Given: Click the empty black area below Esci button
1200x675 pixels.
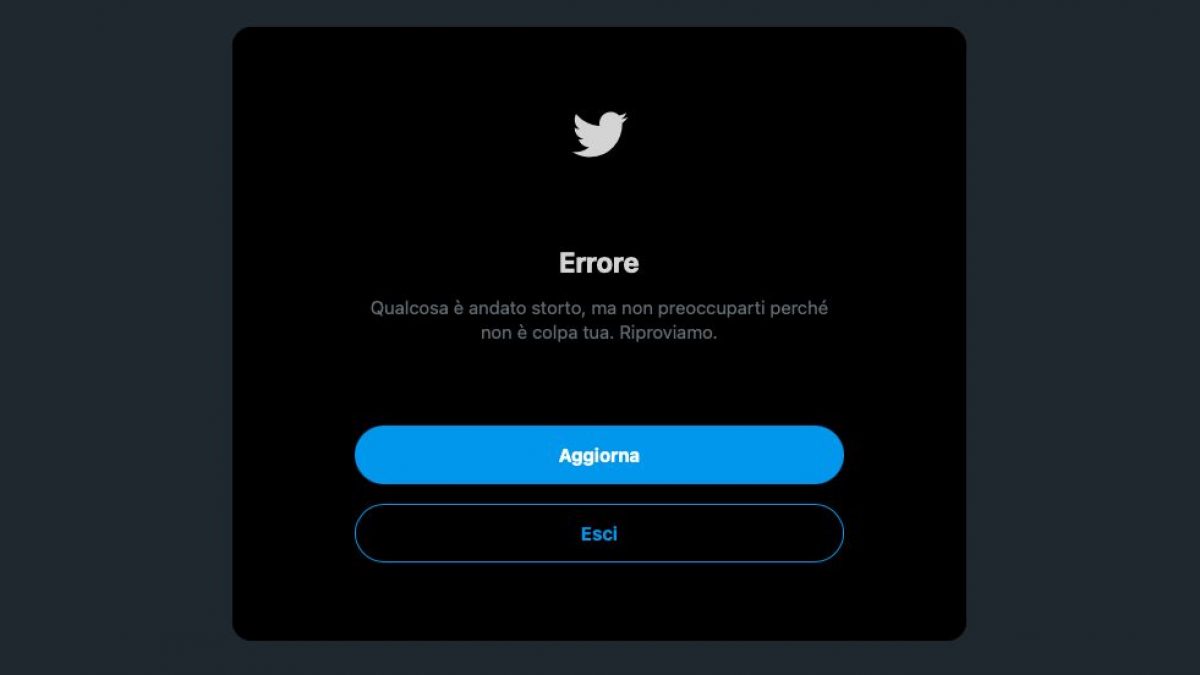Looking at the screenshot, I should (599, 600).
